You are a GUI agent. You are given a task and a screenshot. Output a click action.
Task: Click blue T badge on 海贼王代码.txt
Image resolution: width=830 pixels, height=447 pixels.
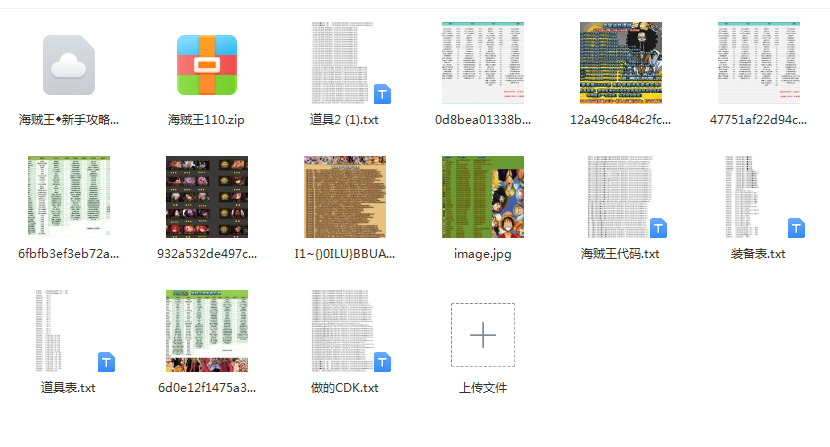[658, 228]
